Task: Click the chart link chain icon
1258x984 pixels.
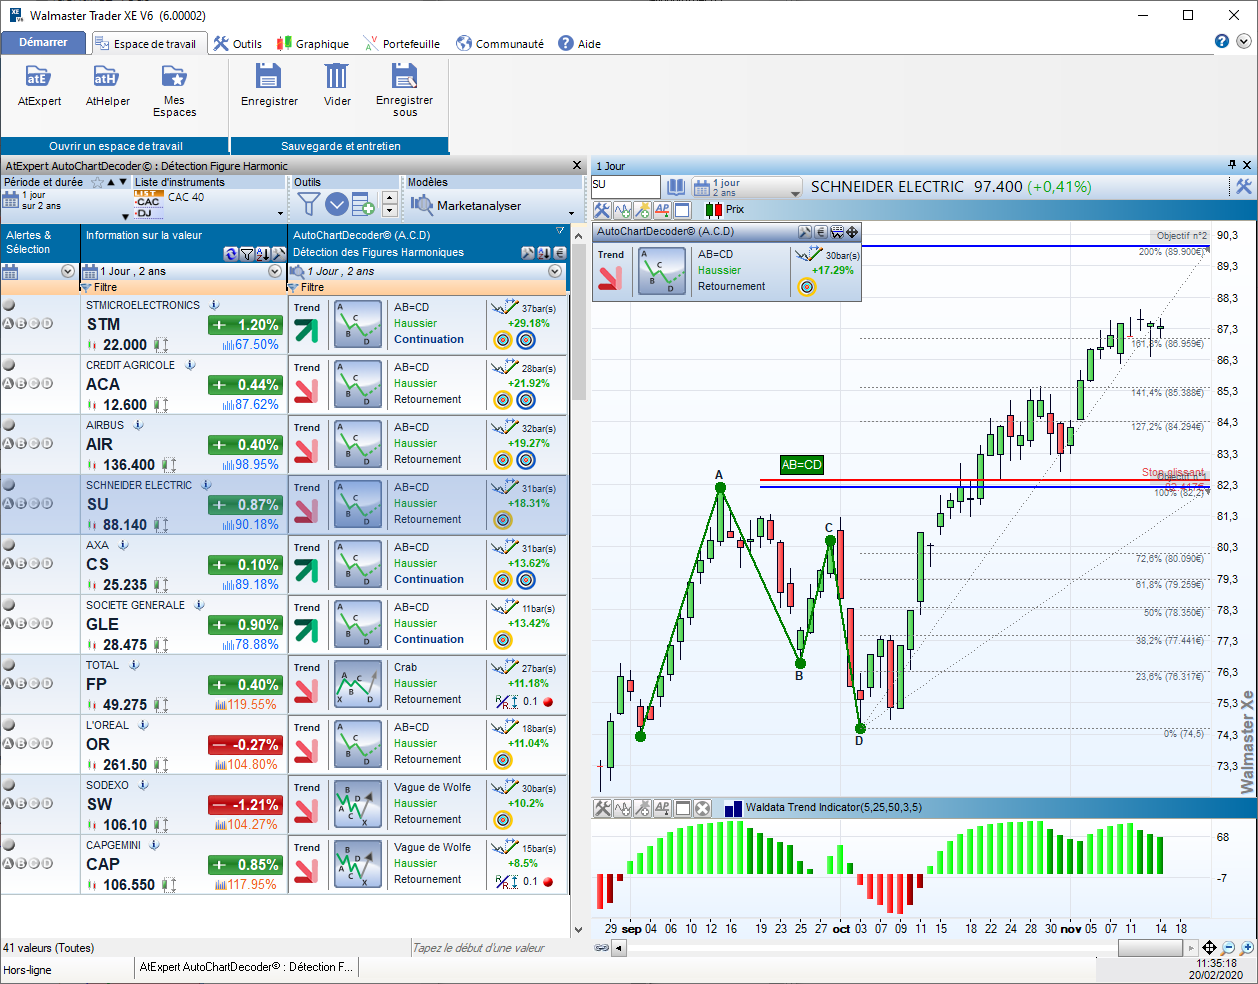Action: (x=602, y=947)
